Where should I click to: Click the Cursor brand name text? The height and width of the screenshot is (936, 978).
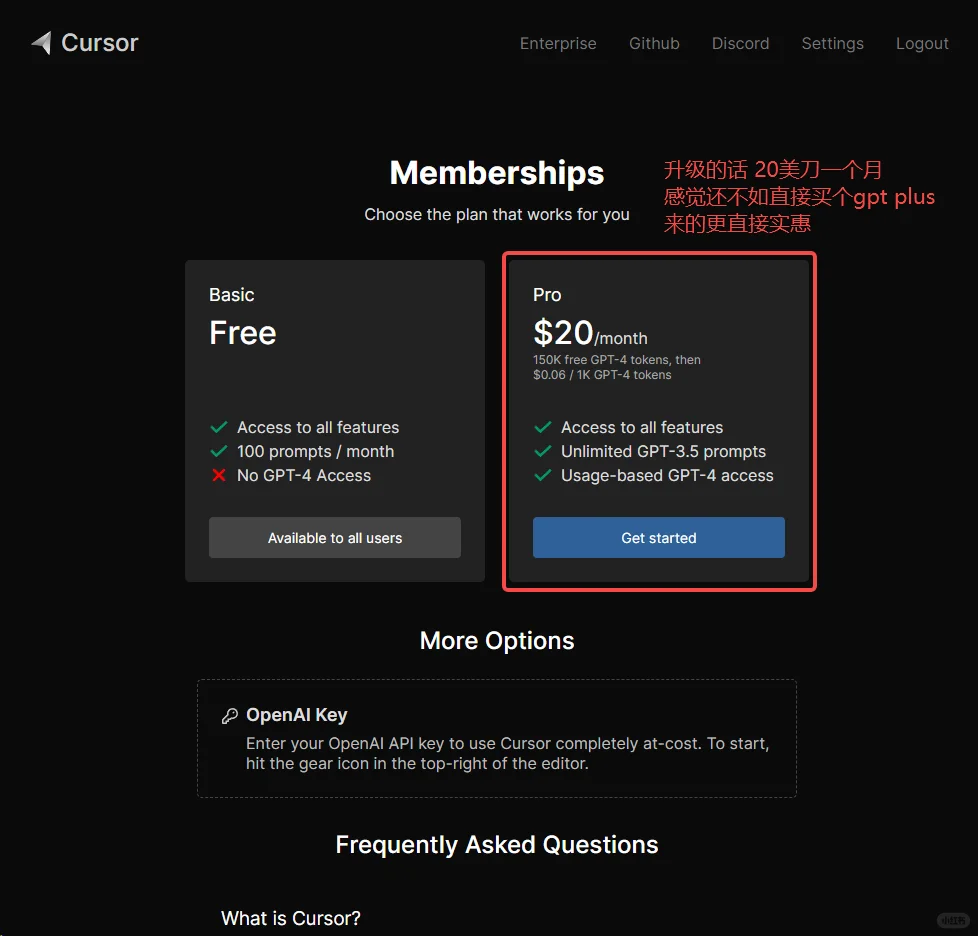click(100, 43)
